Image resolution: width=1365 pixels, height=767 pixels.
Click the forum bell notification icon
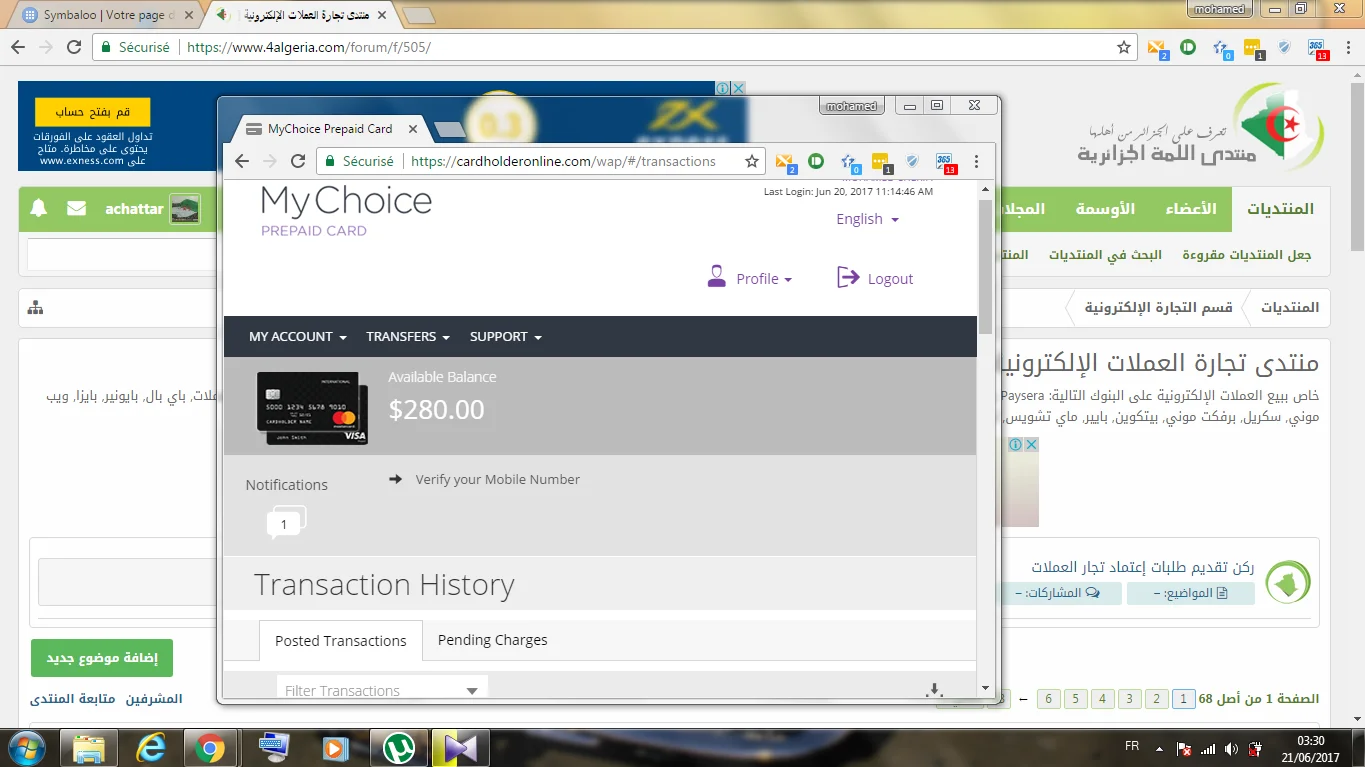(x=39, y=209)
